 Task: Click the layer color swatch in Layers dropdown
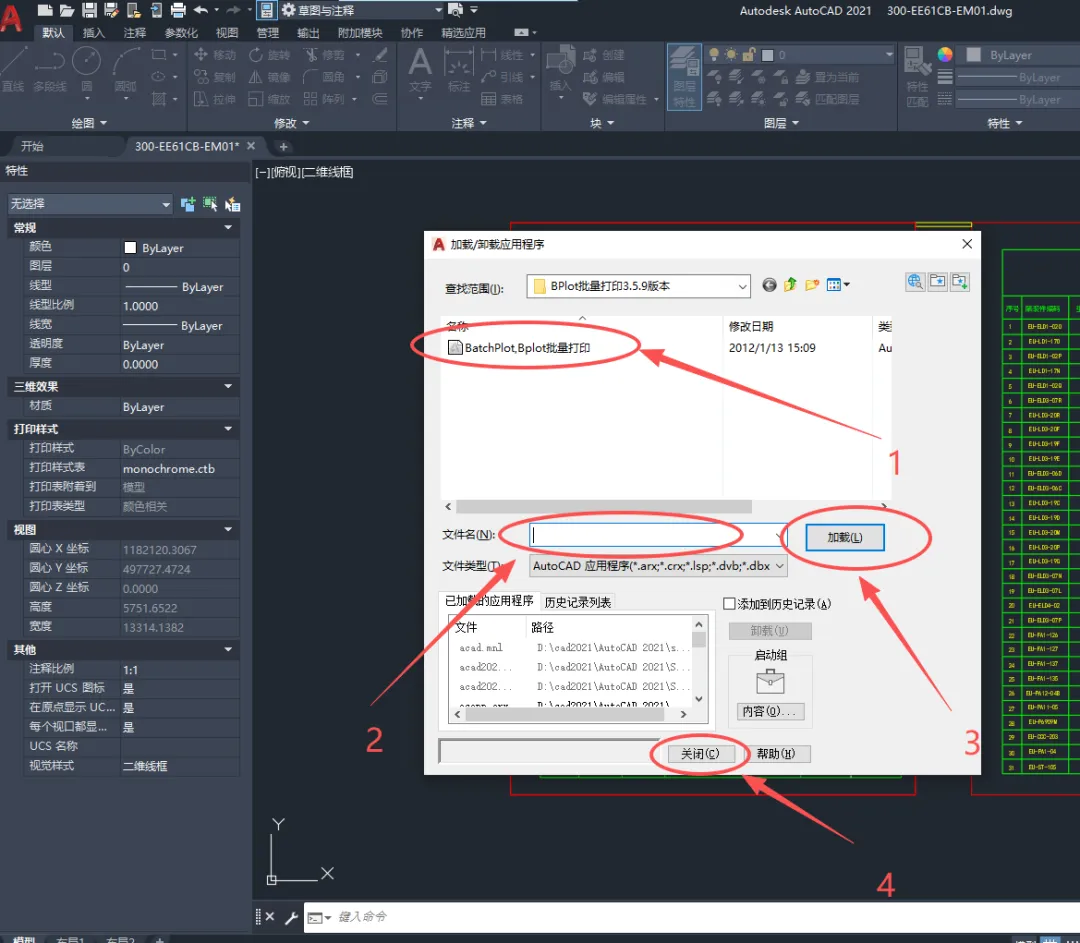pyautogui.click(x=767, y=54)
